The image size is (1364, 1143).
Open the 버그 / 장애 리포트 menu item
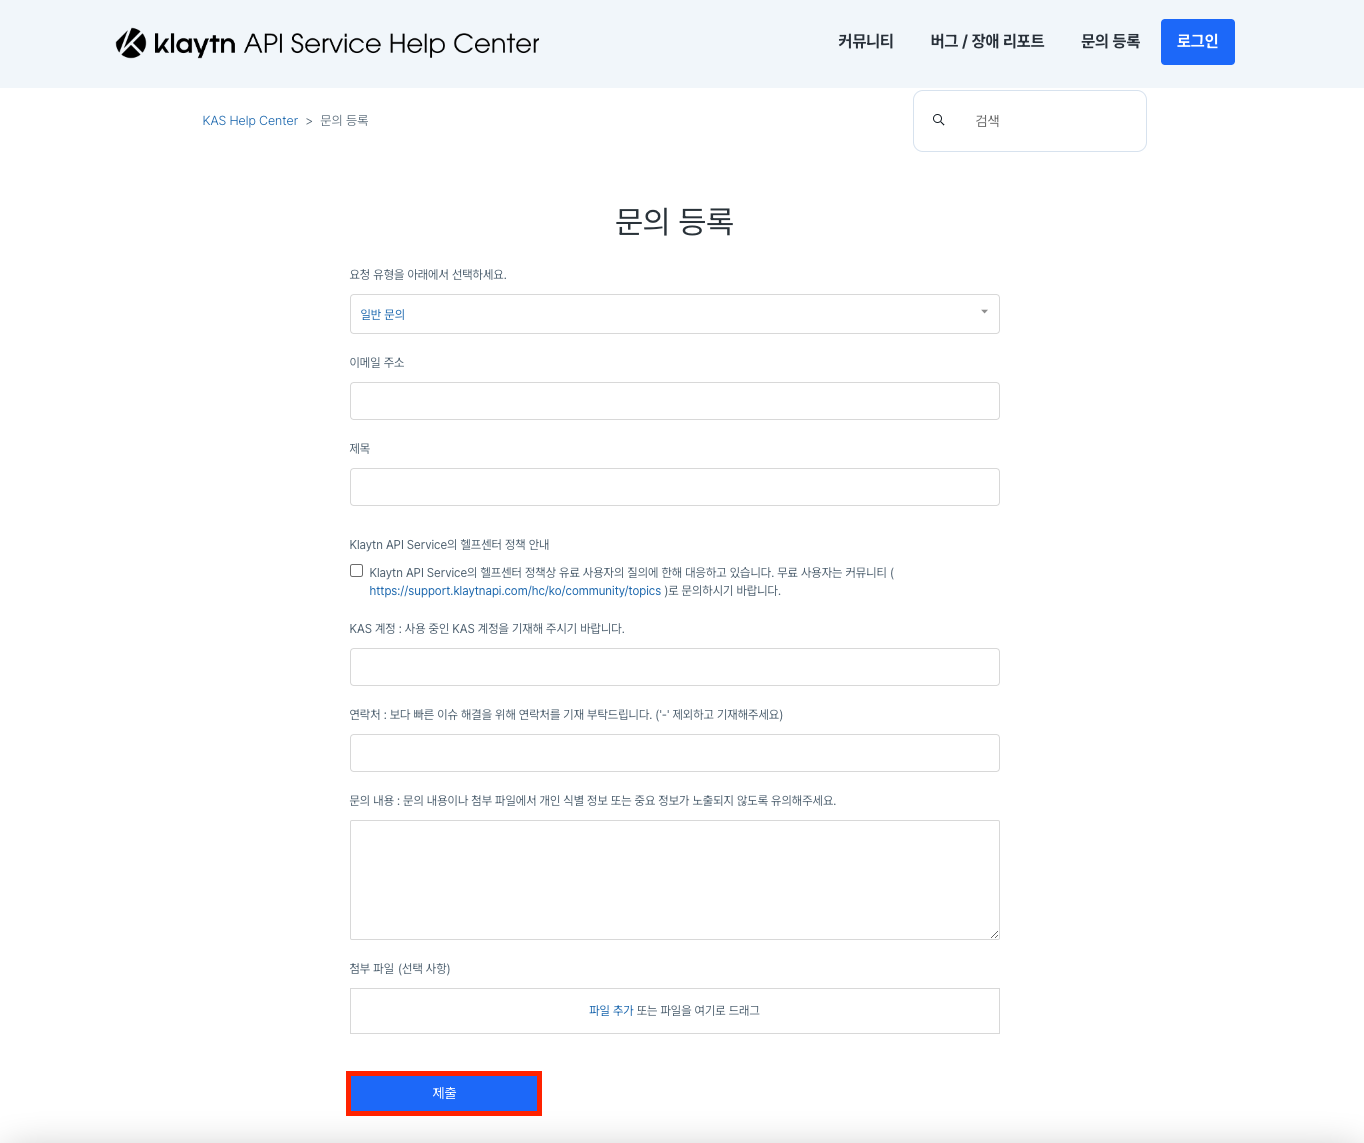(987, 41)
